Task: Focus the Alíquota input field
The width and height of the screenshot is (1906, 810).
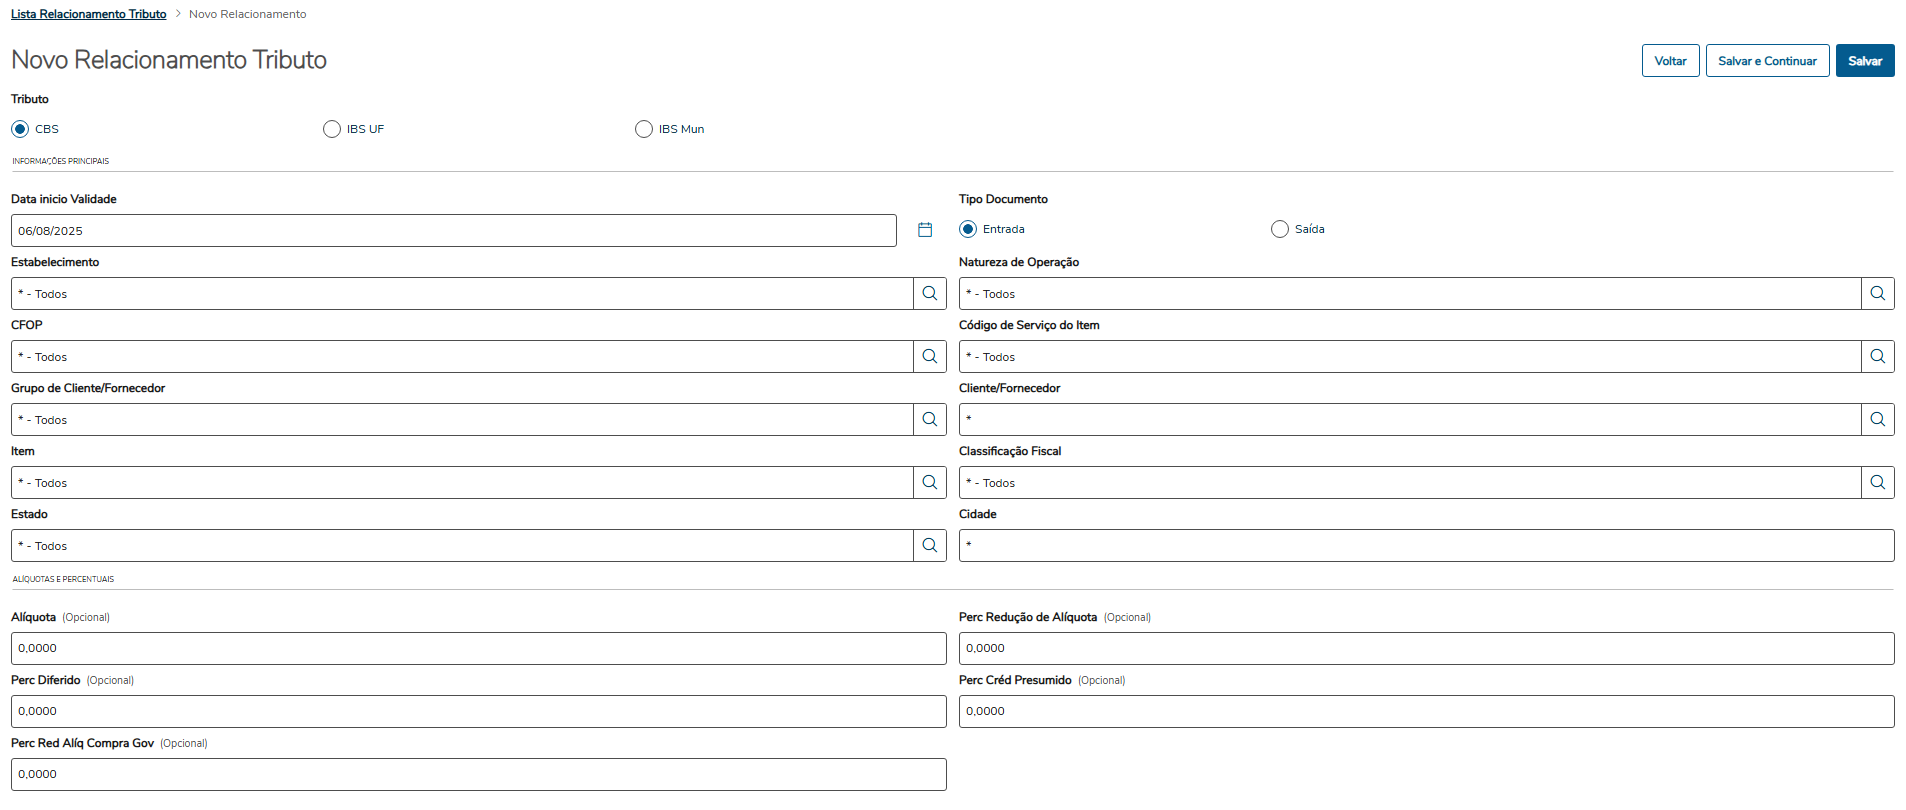Action: (478, 648)
